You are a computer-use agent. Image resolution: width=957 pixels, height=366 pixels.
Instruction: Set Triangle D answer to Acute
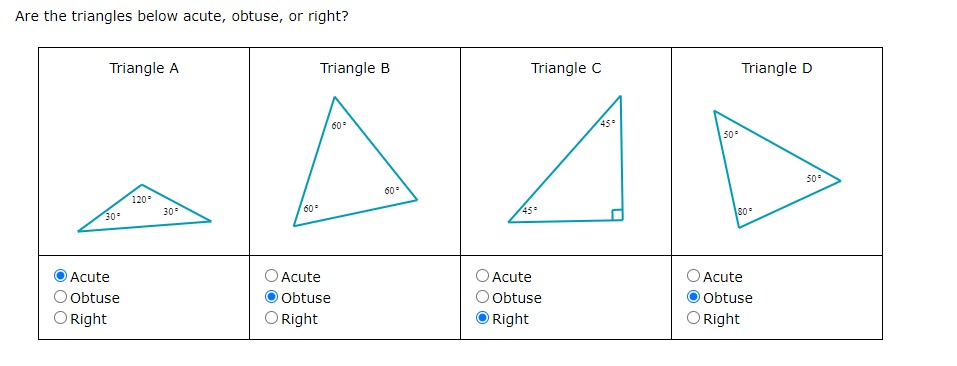[x=693, y=276]
